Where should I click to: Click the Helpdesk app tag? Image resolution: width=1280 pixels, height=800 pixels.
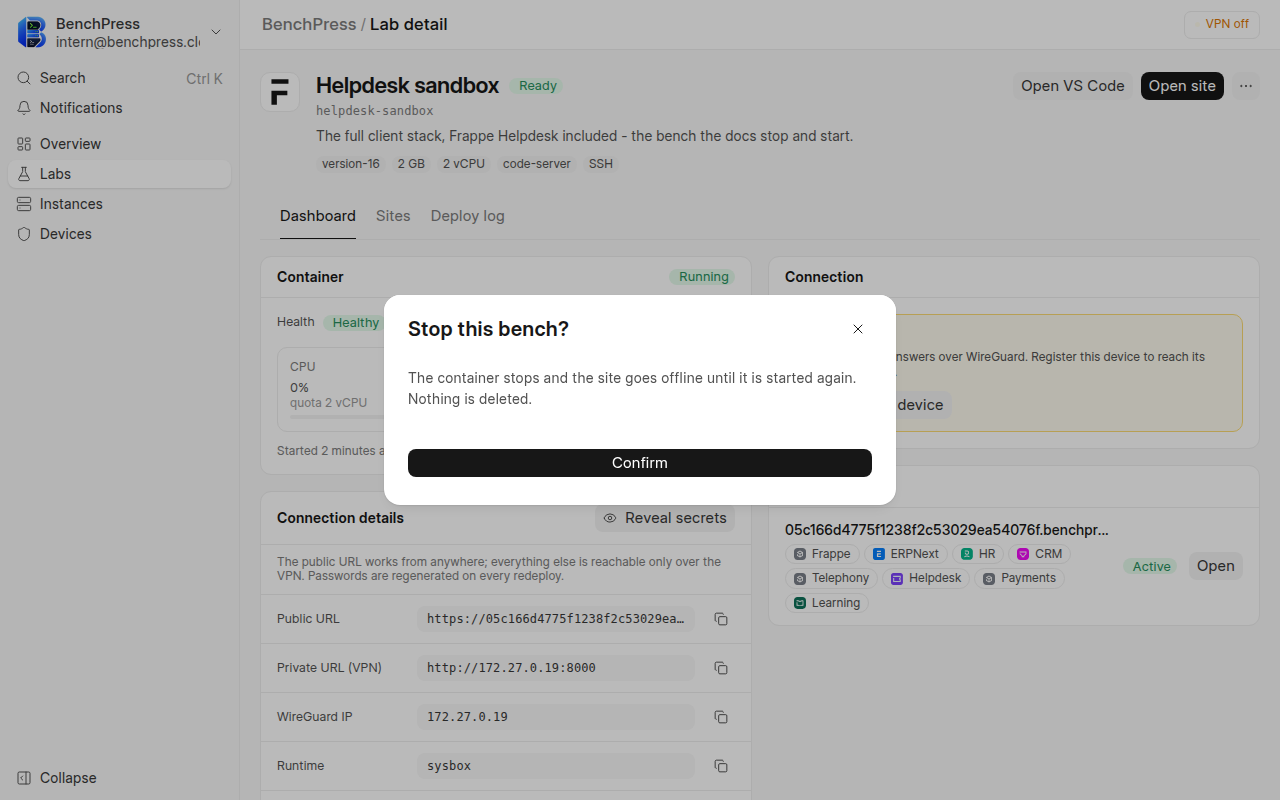[926, 578]
